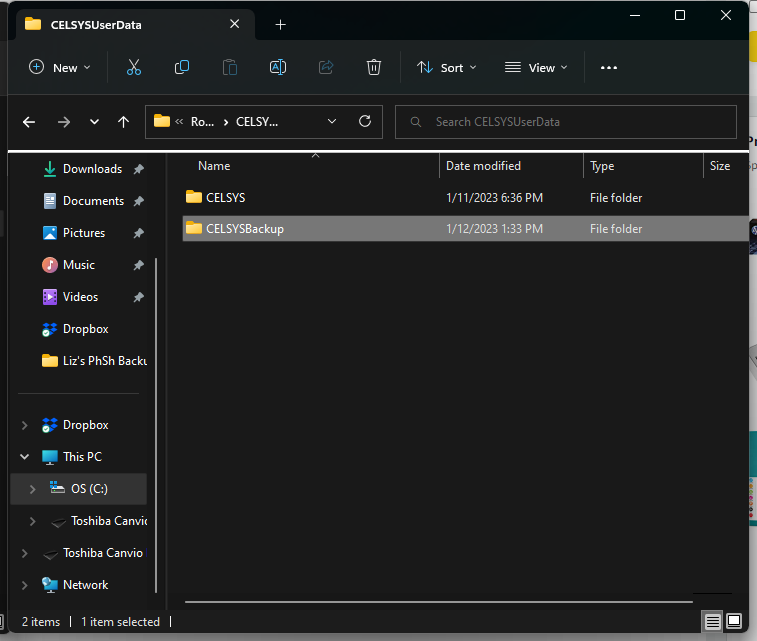Refresh the current folder view
Viewport: 757px width, 641px height.
365,121
